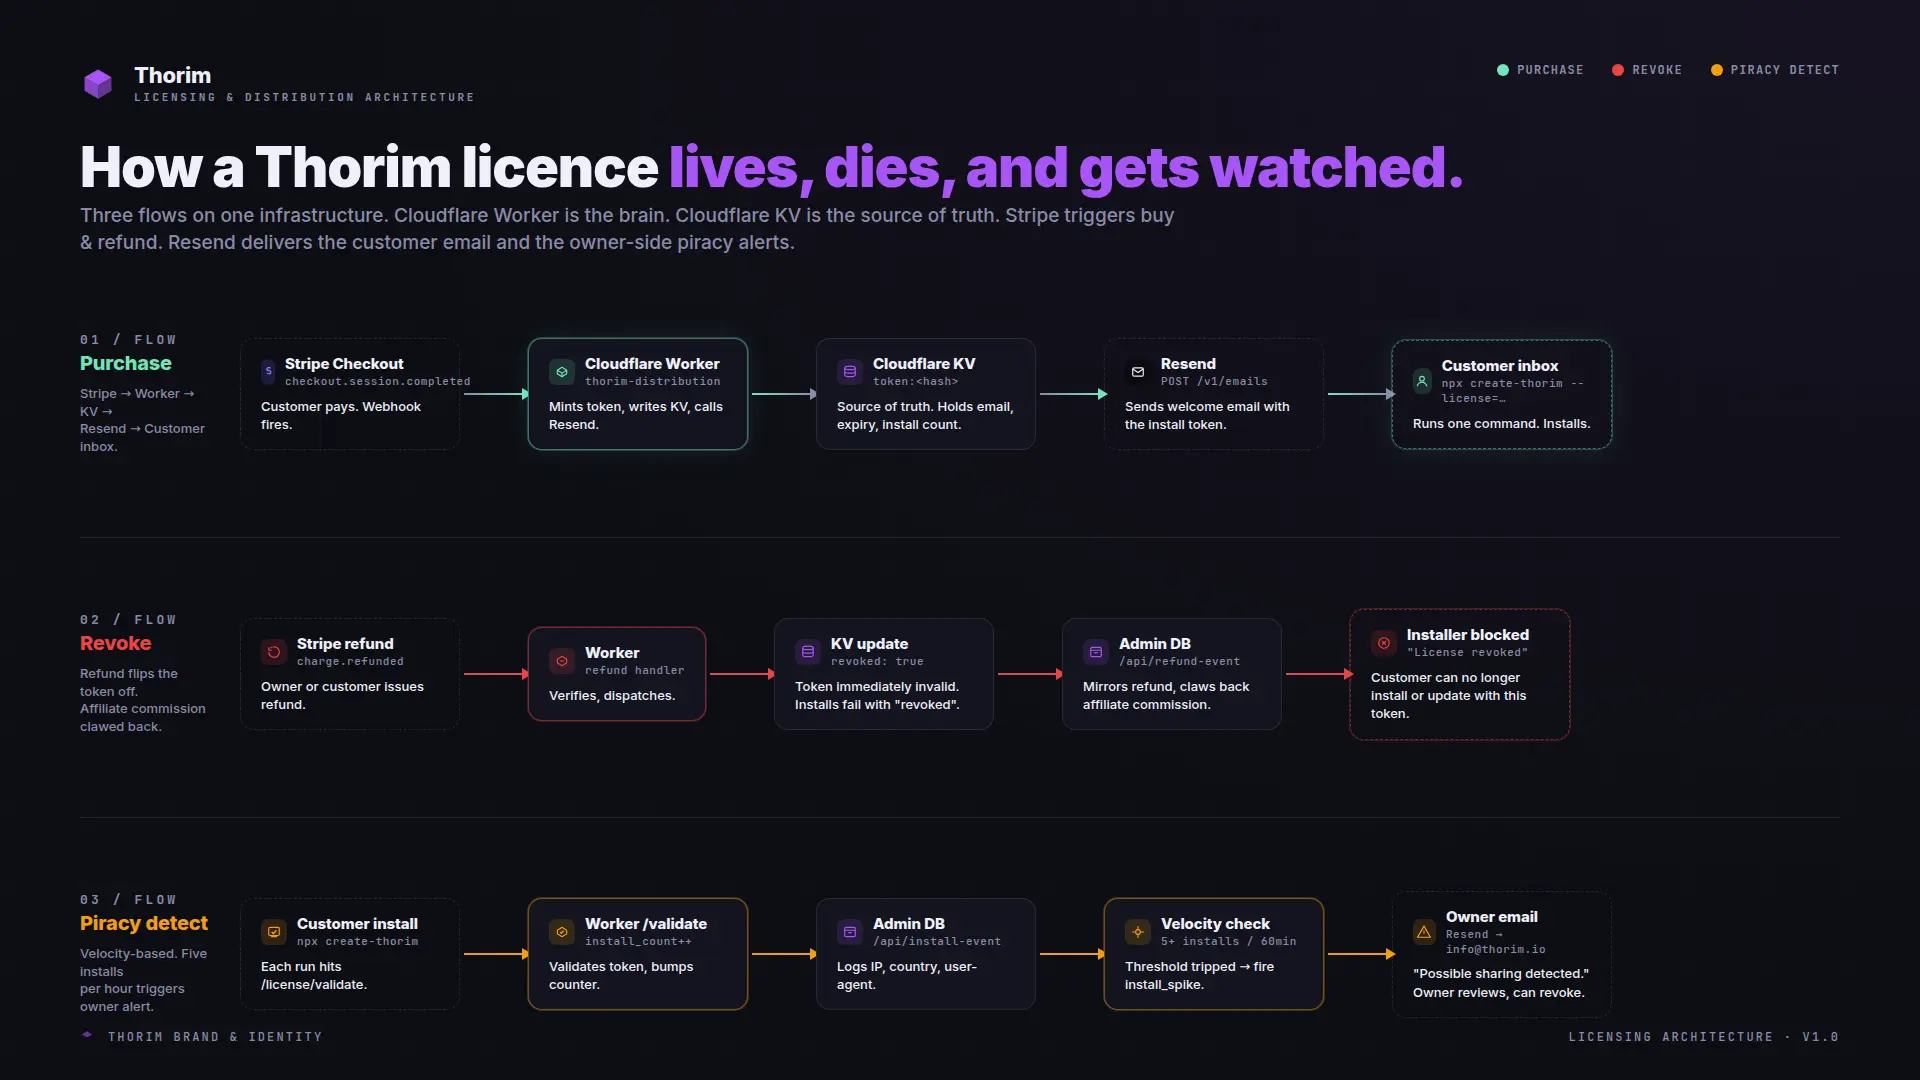Click the Cloudflare KV card title
The width and height of the screenshot is (1920, 1080).
924,364
